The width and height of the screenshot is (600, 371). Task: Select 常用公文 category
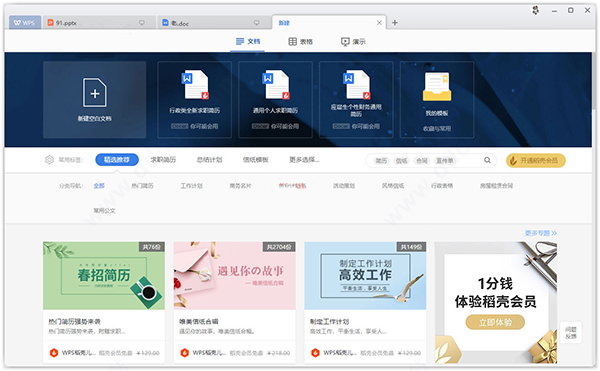click(104, 210)
